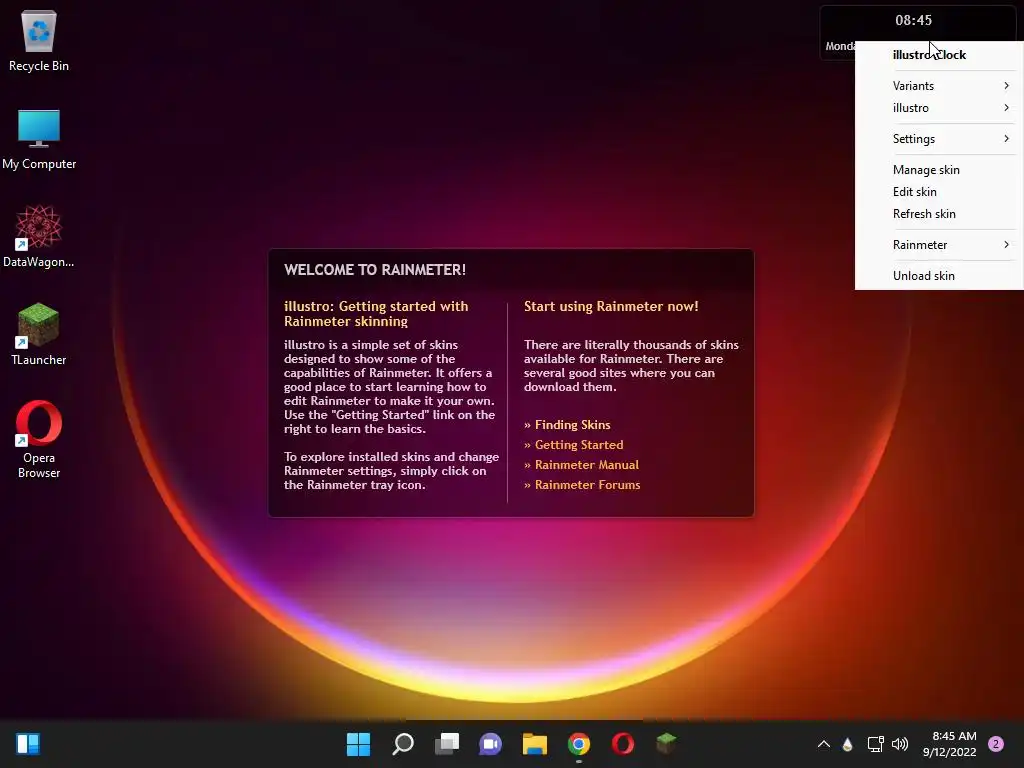
Task: Expand the Rainmeter submenu
Action: click(x=939, y=245)
